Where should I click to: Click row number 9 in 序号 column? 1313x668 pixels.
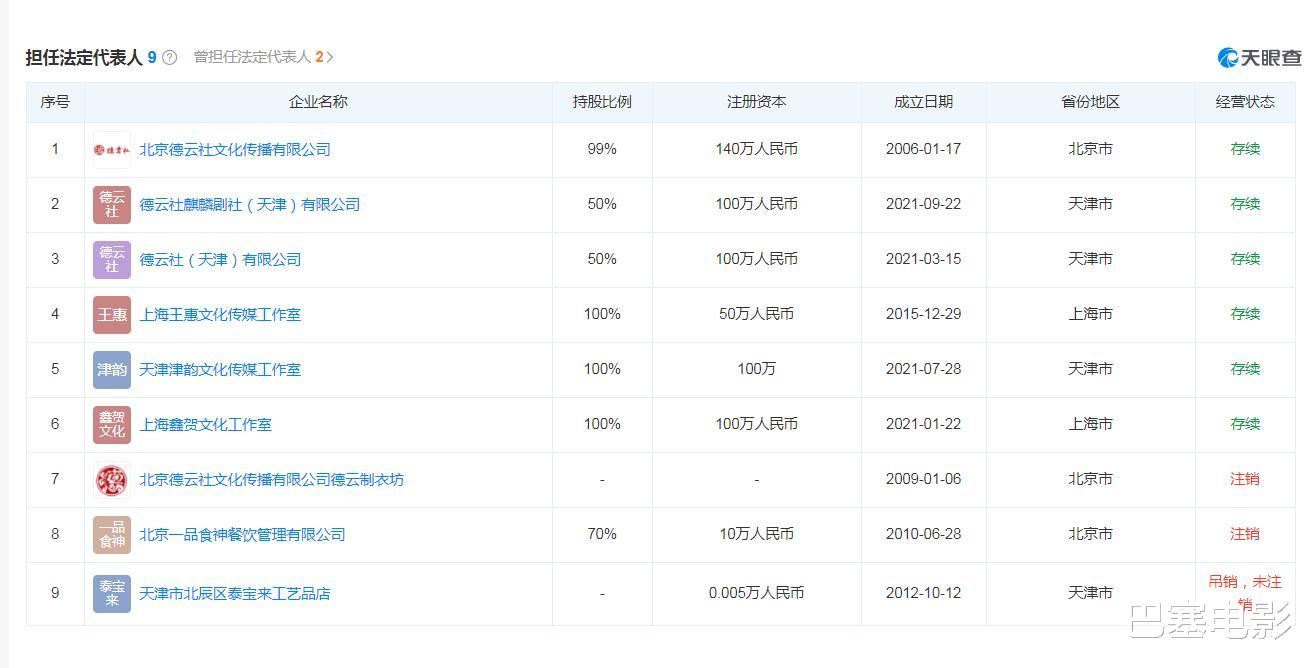pos(55,593)
